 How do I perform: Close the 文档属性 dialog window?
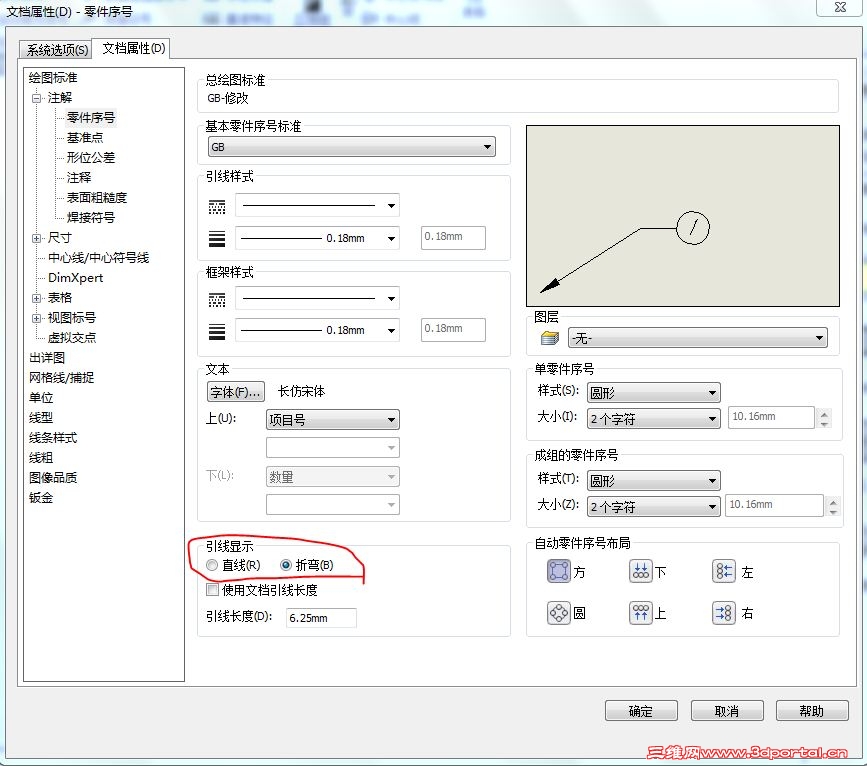click(x=840, y=7)
